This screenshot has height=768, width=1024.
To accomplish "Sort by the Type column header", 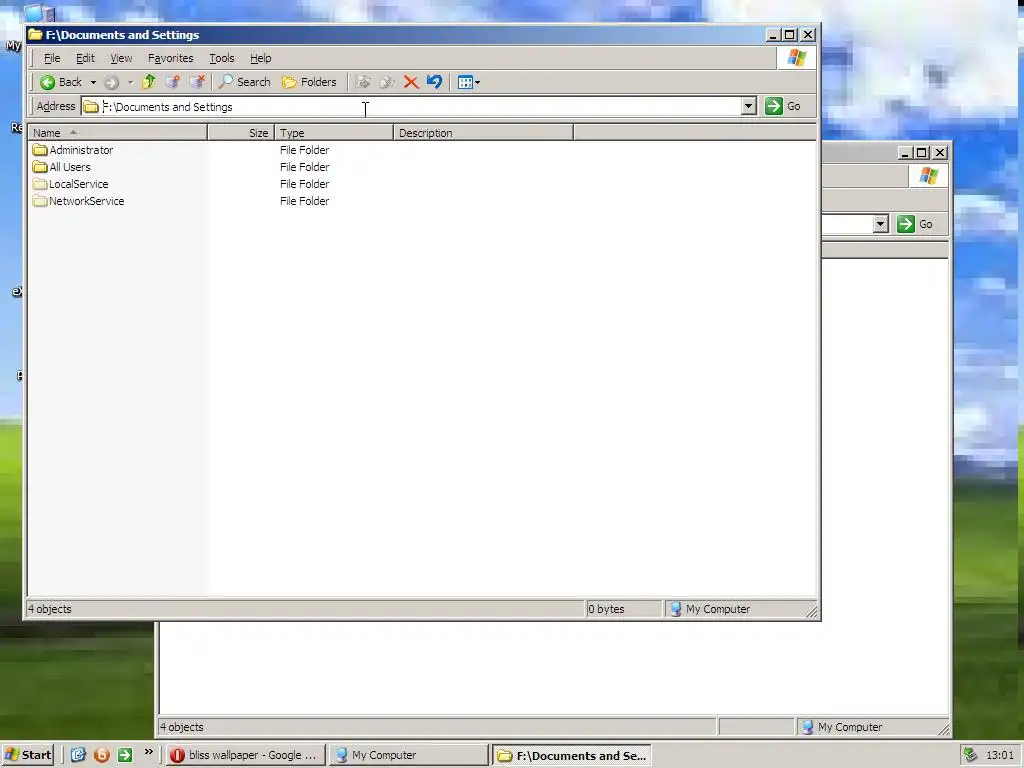I will 334,133.
